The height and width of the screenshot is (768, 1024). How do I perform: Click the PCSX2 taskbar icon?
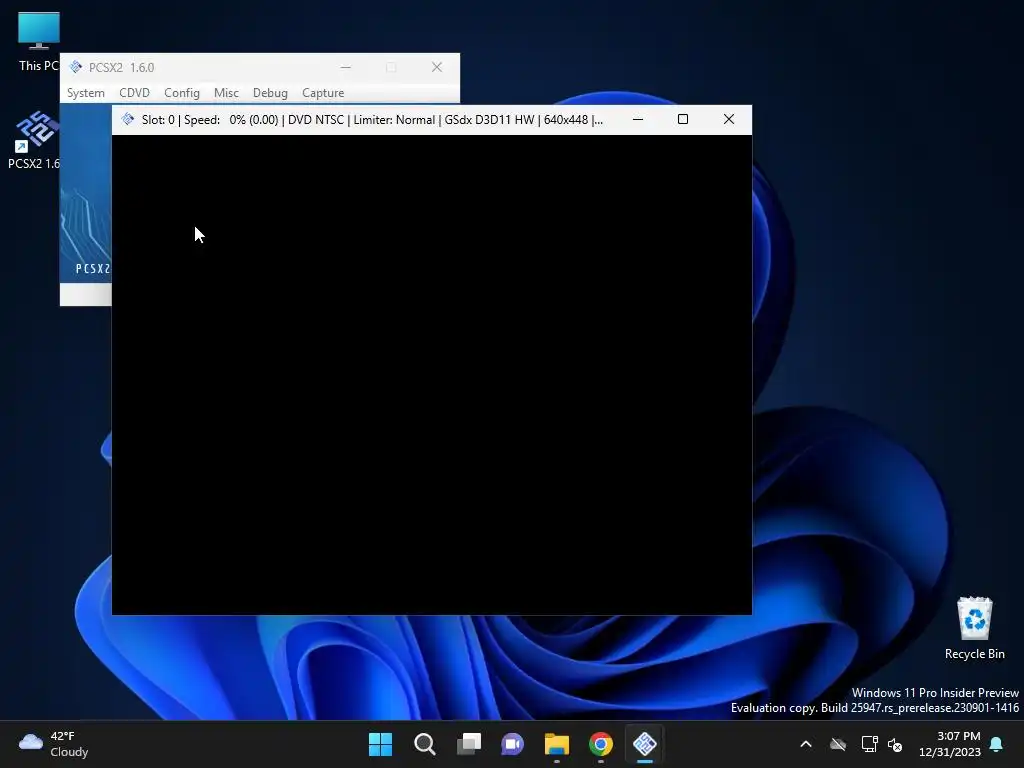pyautogui.click(x=645, y=744)
